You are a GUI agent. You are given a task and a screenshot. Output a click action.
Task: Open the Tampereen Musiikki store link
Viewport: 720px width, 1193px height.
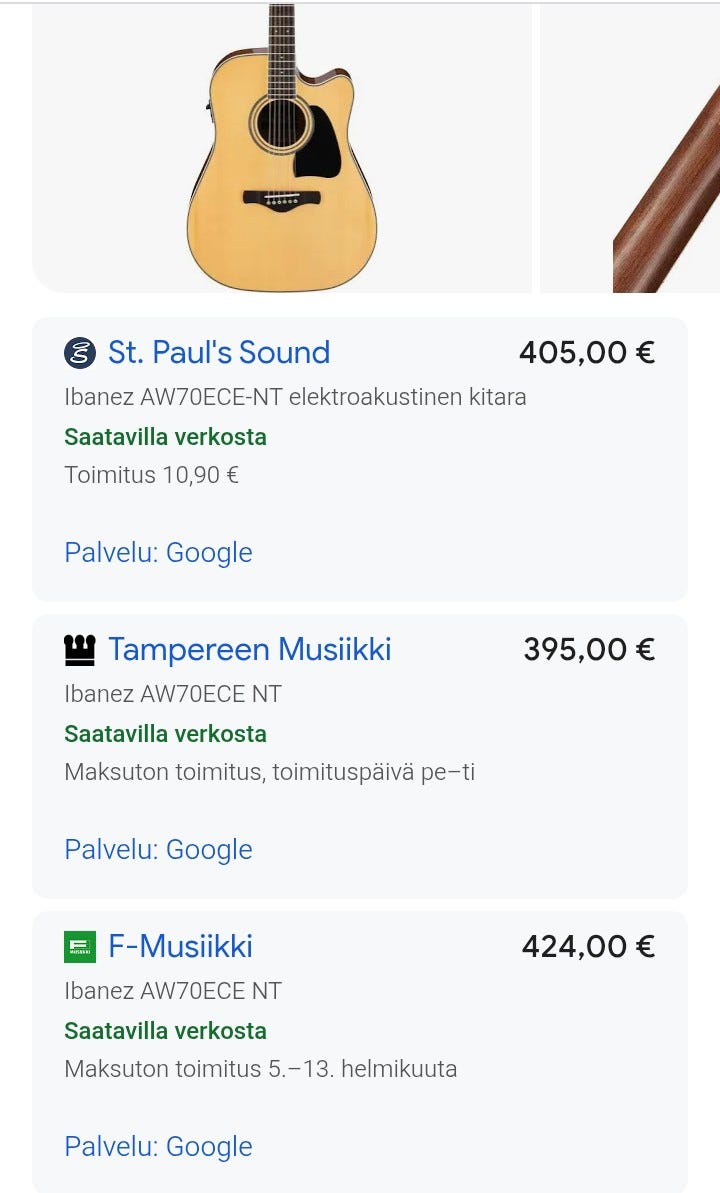coord(249,649)
